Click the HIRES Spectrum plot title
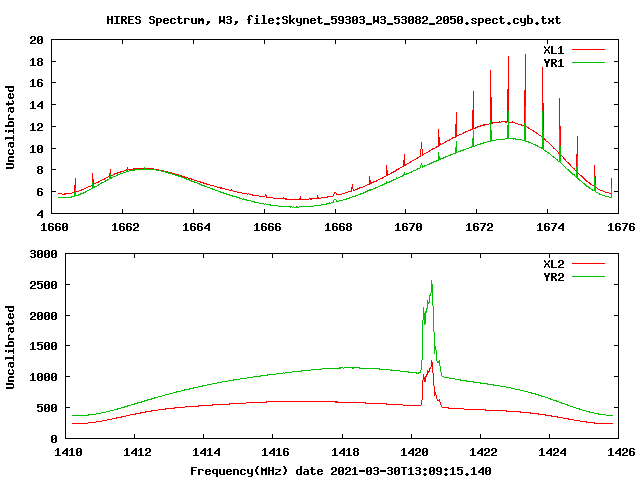The height and width of the screenshot is (480, 640). pyautogui.click(x=333, y=20)
